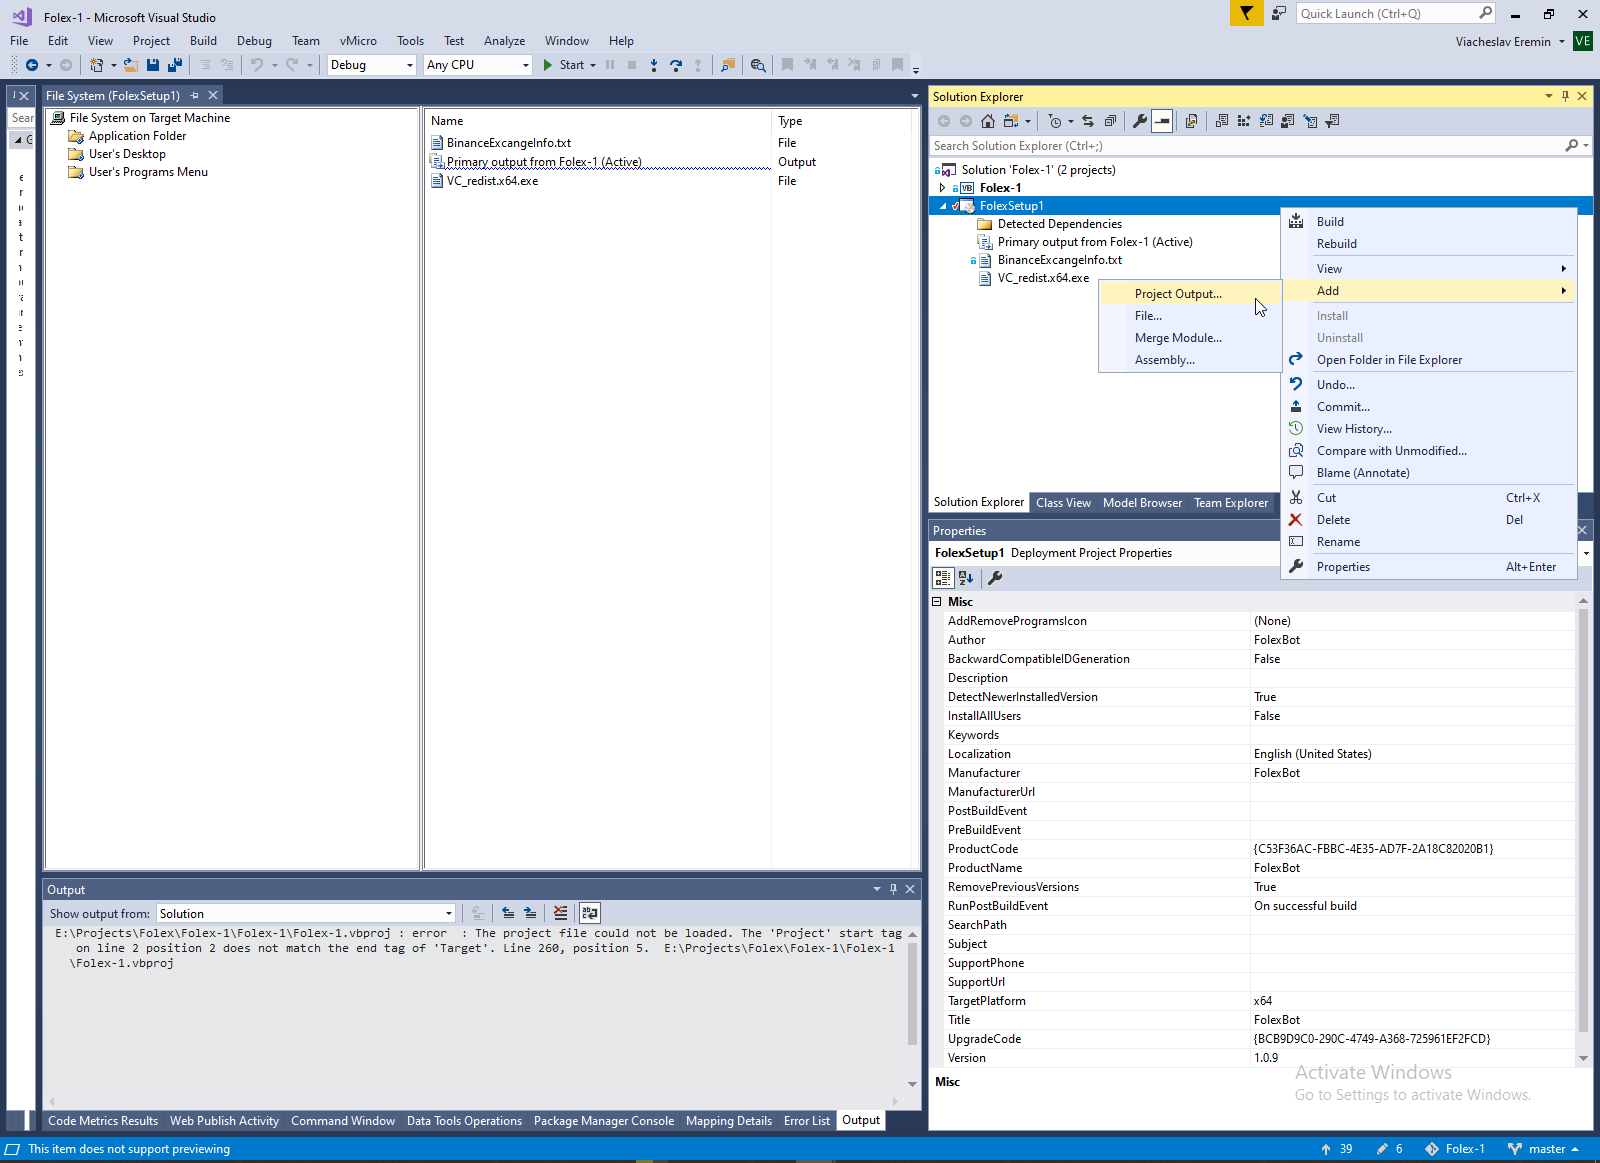Click Collapse All icon in Solution Explorer

[x=1110, y=121]
